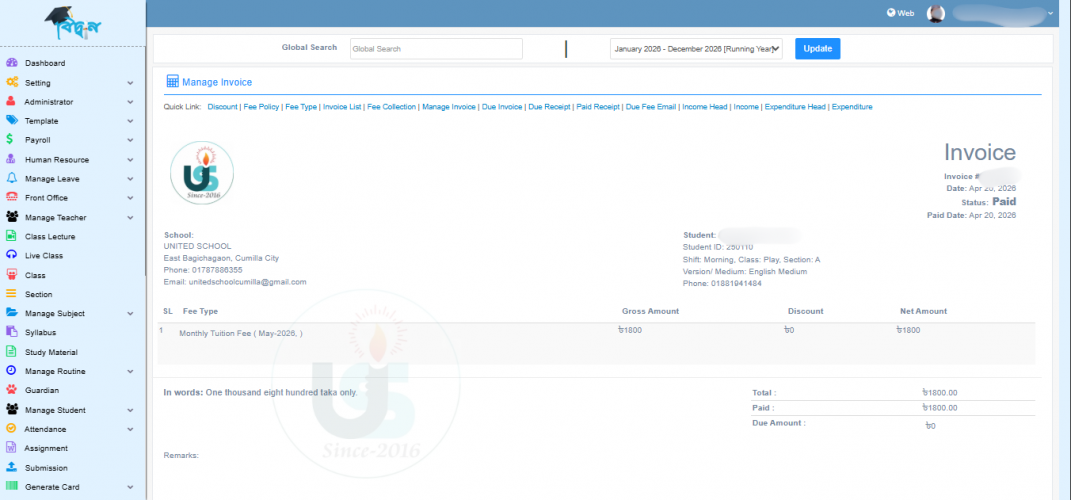Viewport: 1071px width, 500px height.
Task: Expand the Manage Teacher chevron
Action: click(x=130, y=218)
